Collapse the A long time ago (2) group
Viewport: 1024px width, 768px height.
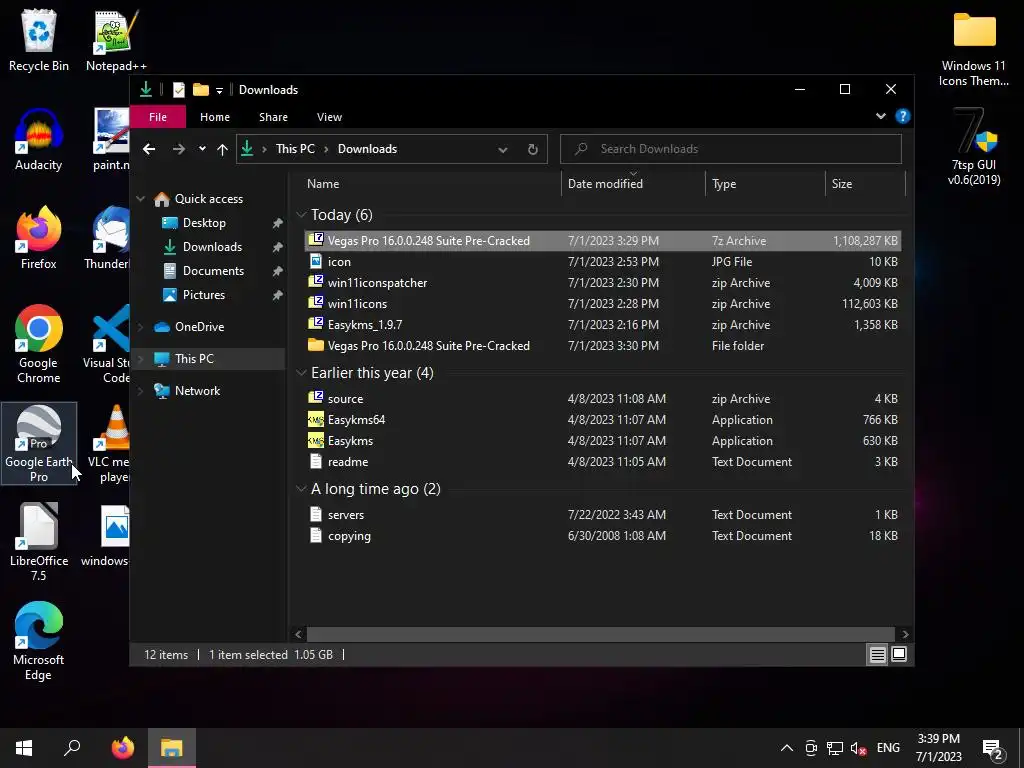coord(301,489)
